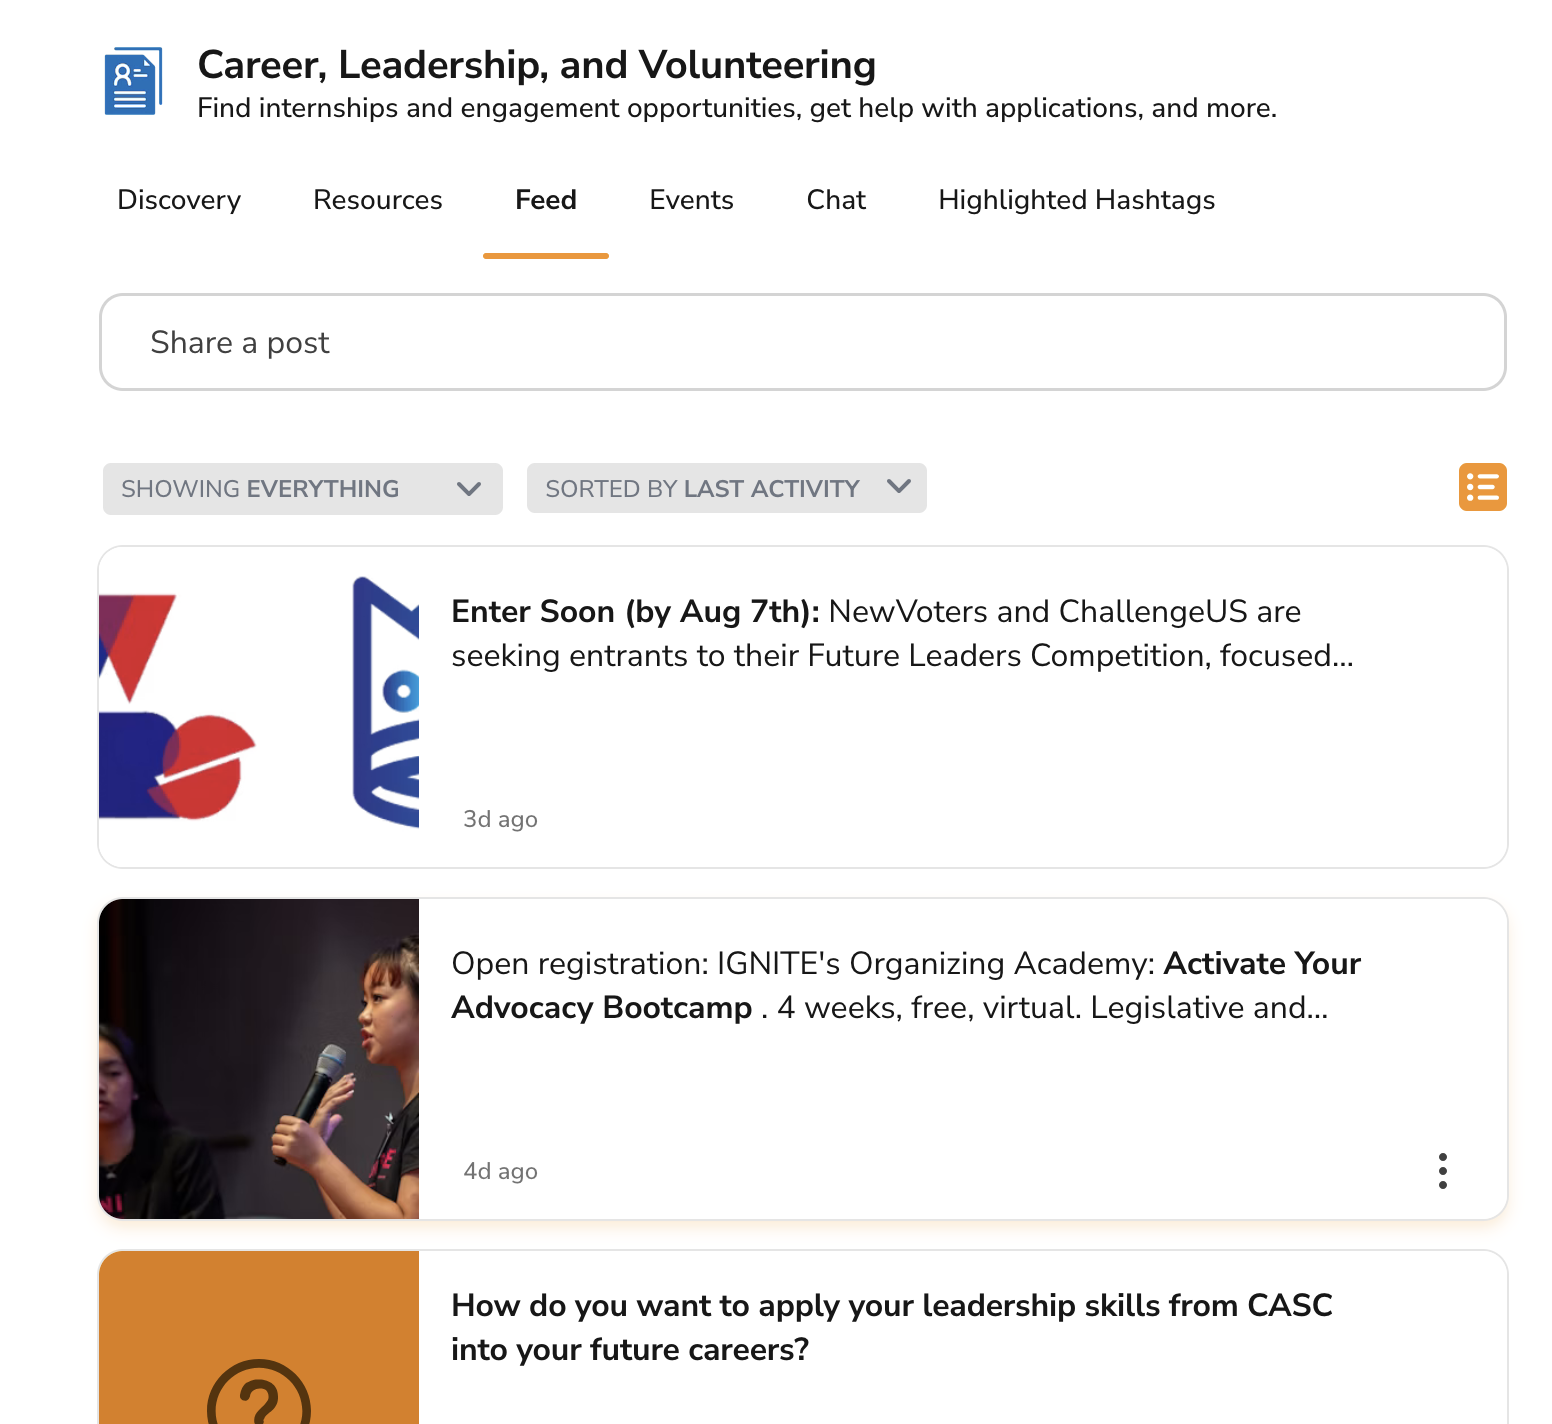Viewport: 1552px width, 1424px height.
Task: Toggle the orange list view icon
Action: (1482, 487)
